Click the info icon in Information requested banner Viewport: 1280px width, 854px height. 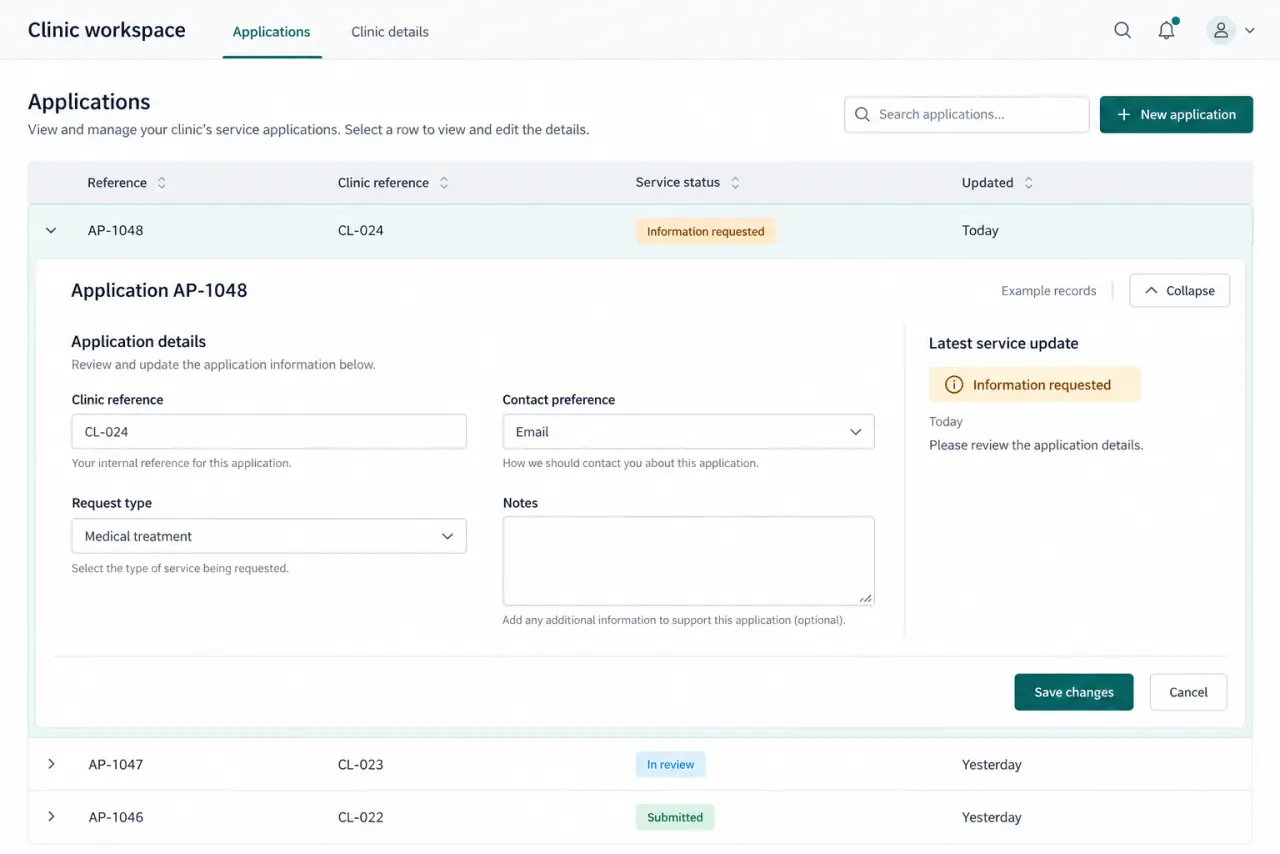point(954,385)
